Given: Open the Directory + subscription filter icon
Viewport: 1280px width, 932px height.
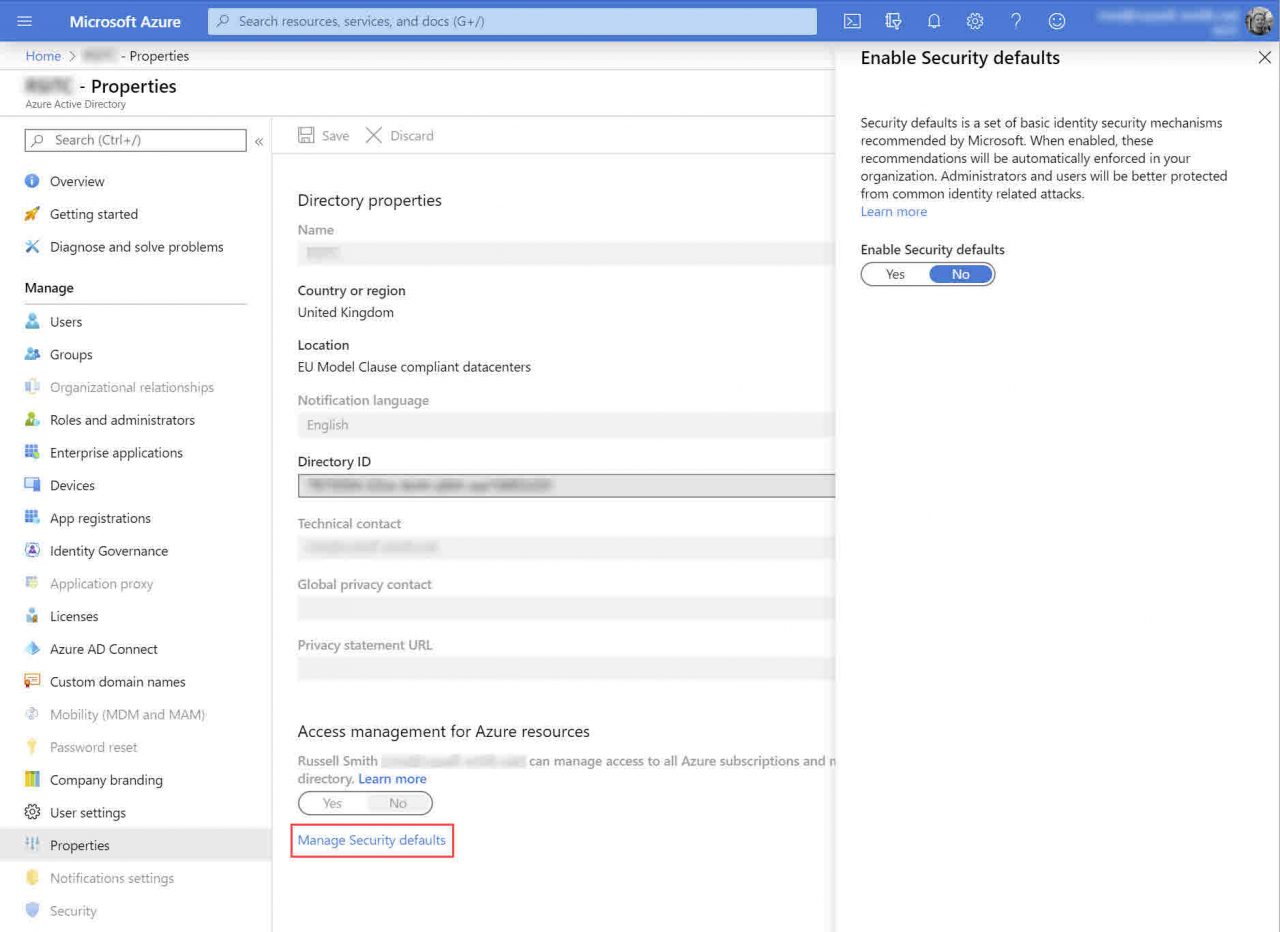Looking at the screenshot, I should (x=893, y=21).
